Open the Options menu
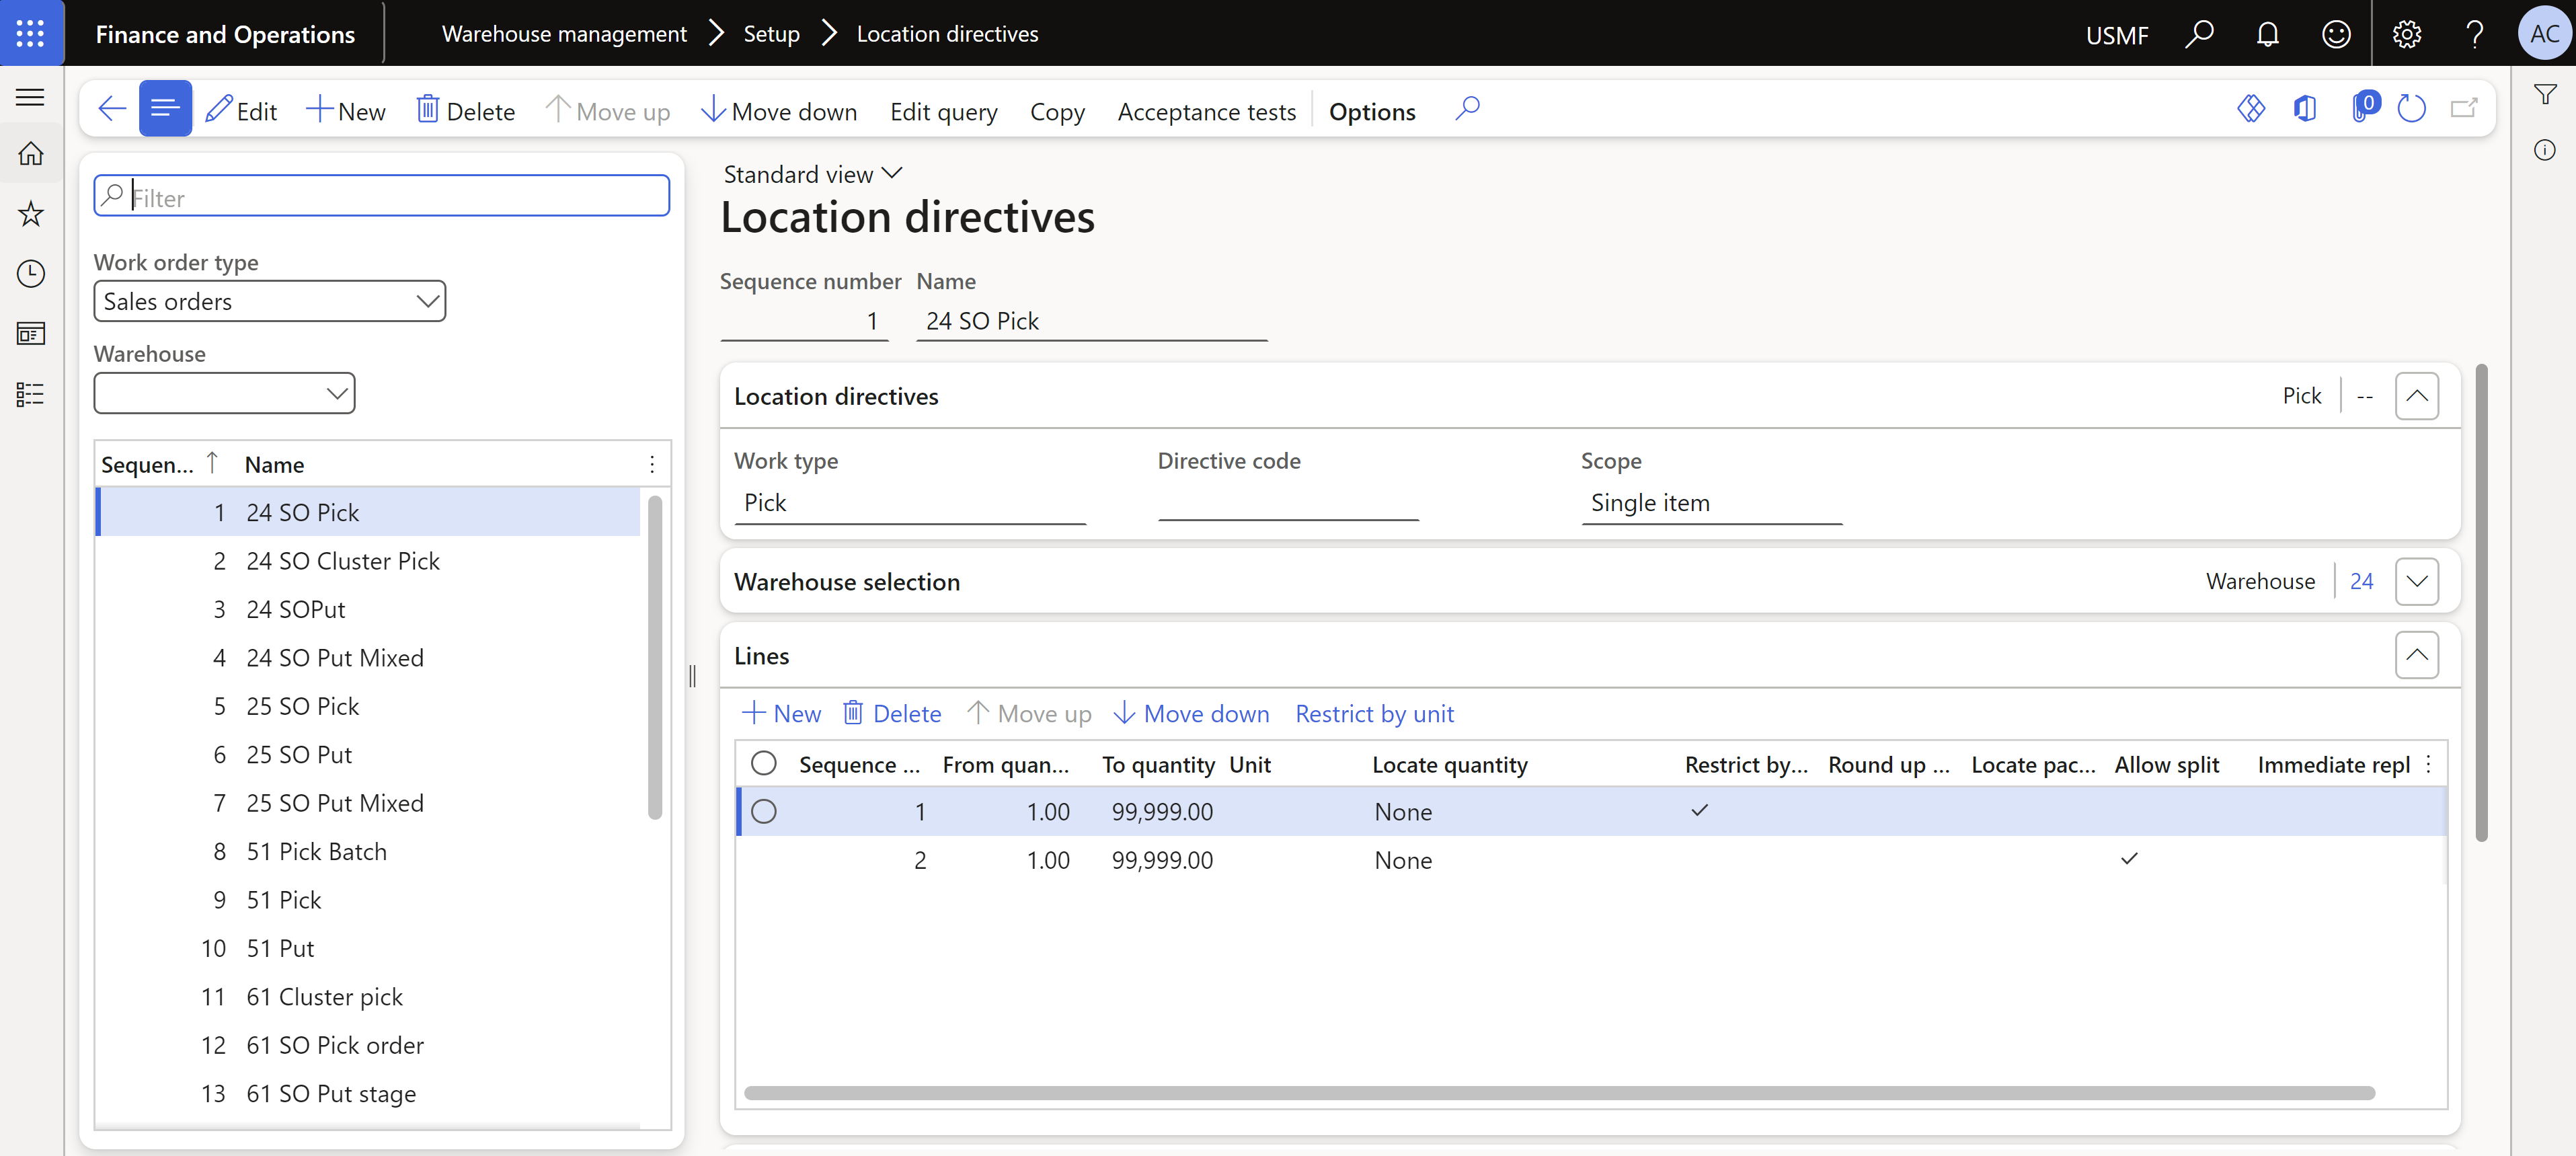This screenshot has width=2576, height=1156. coord(1371,111)
